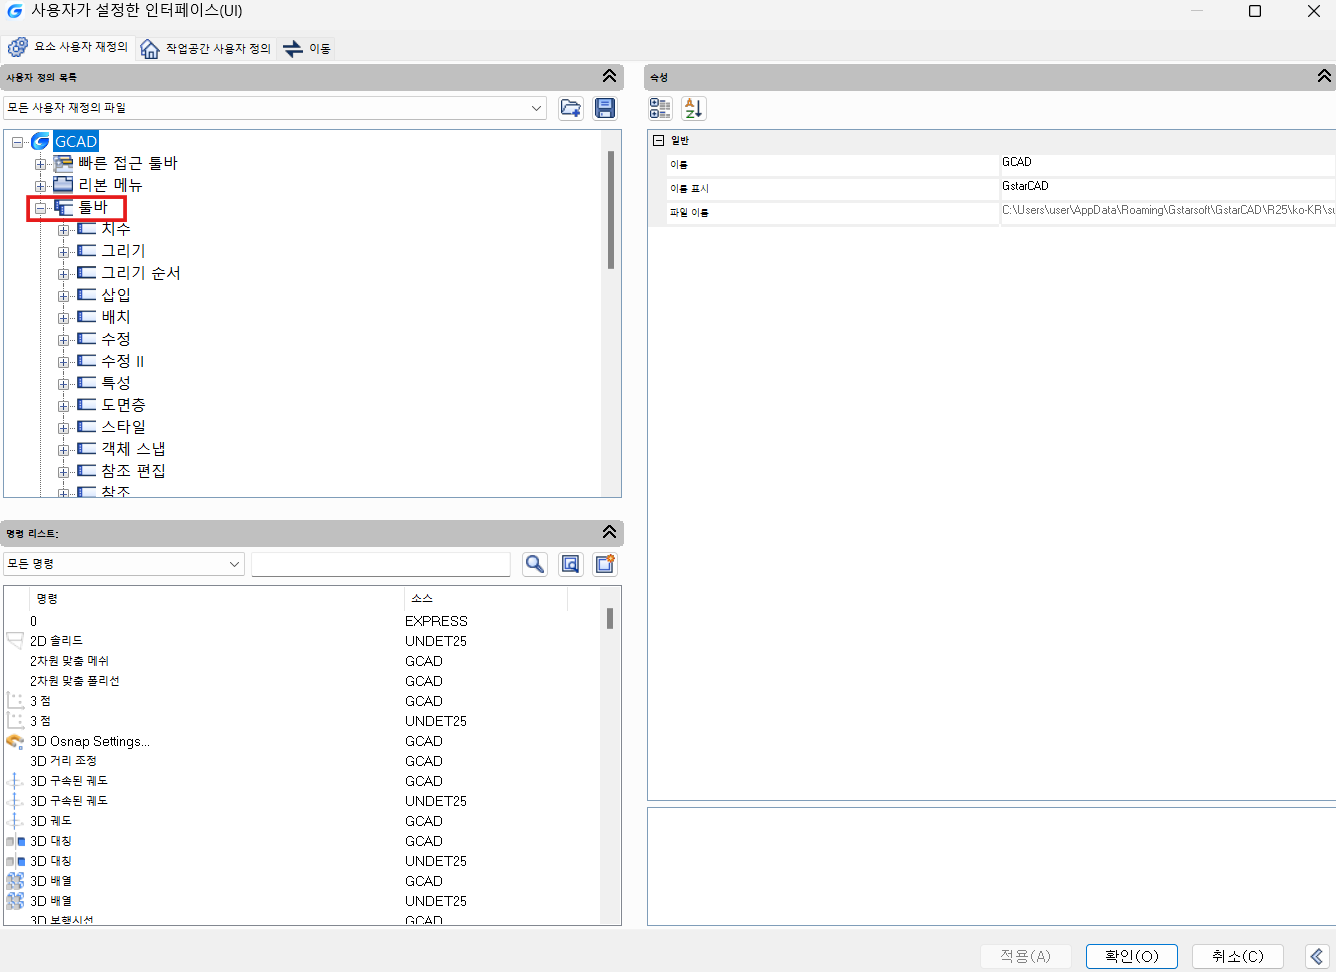Select the 그리기 순서 tree item
This screenshot has height=972, width=1336.
click(141, 273)
